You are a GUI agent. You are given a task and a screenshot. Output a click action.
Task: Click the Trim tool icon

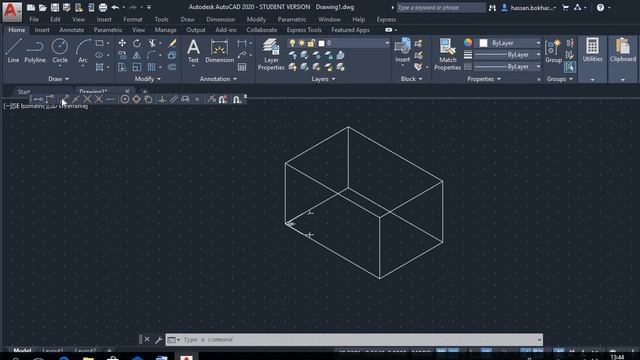(x=152, y=43)
